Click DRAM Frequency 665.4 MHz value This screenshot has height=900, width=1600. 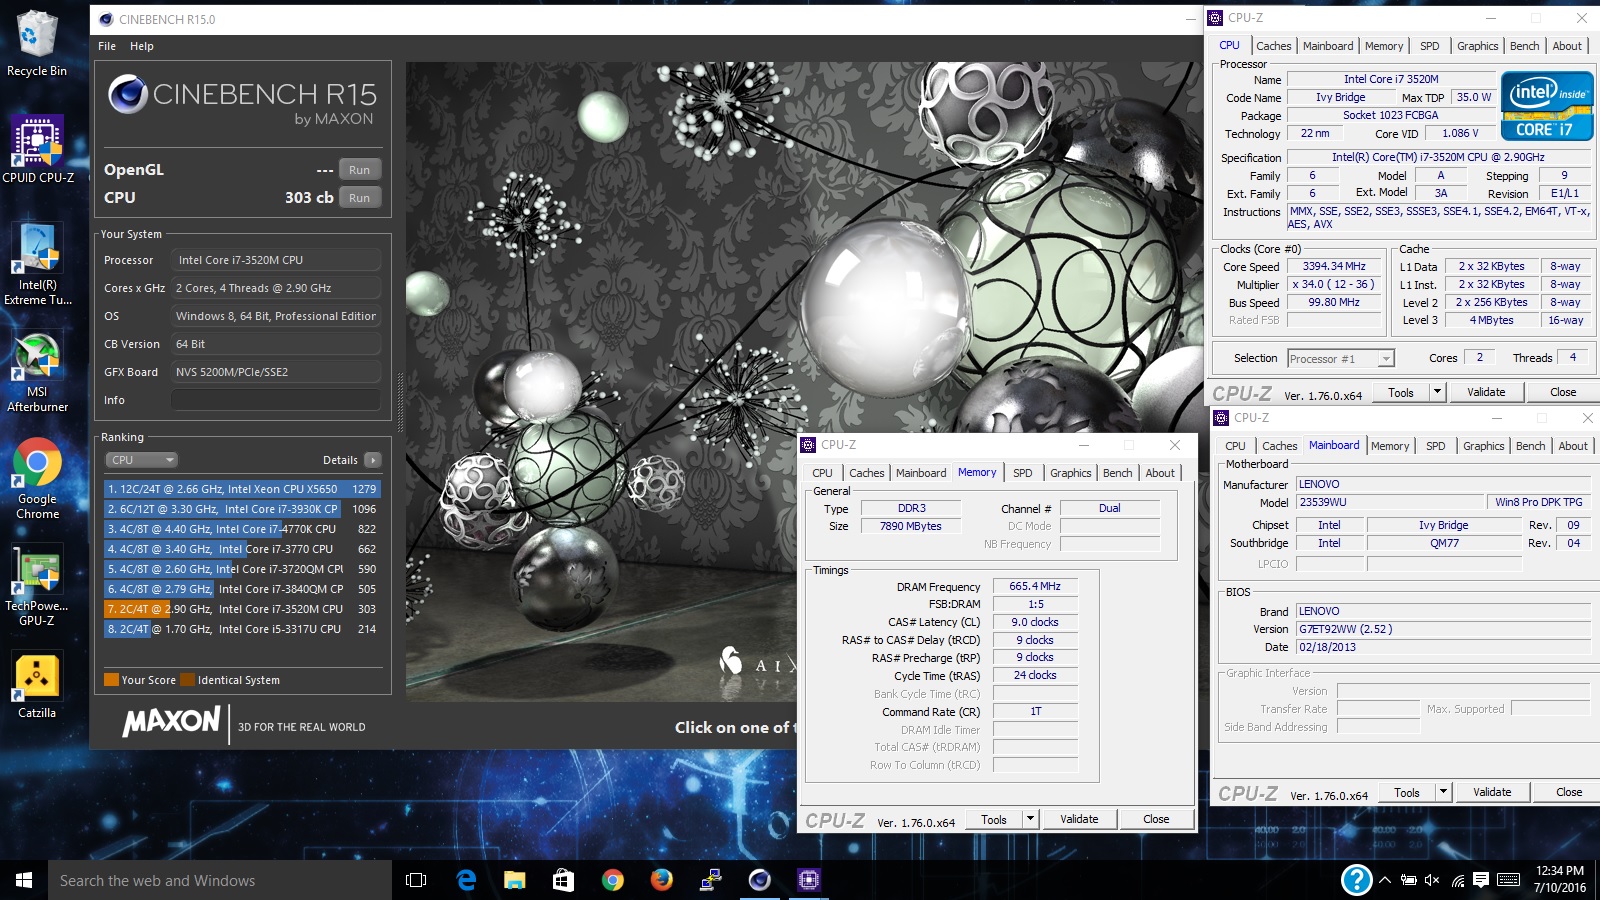point(1035,587)
